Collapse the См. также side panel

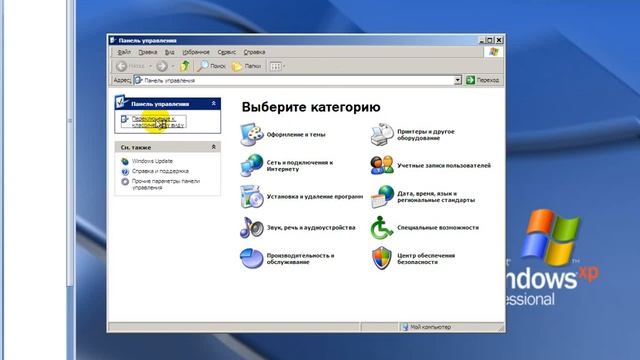213,147
